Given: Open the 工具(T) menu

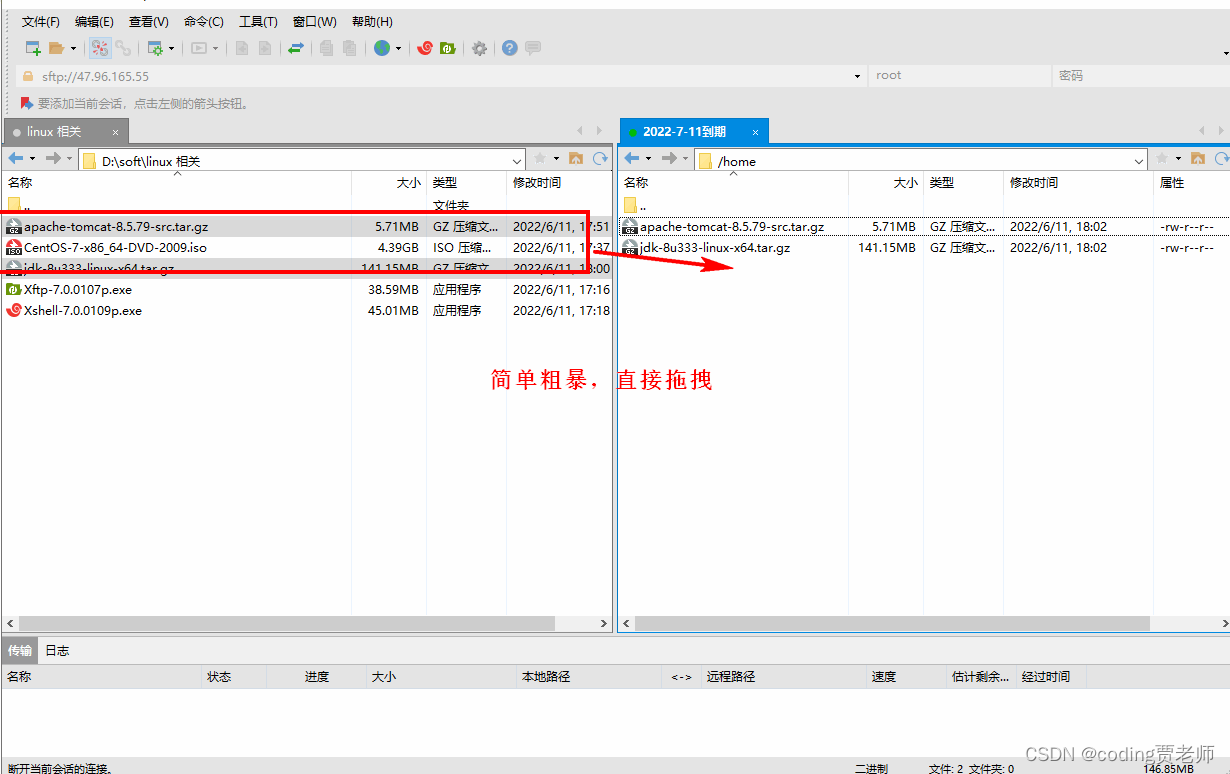Looking at the screenshot, I should point(258,22).
